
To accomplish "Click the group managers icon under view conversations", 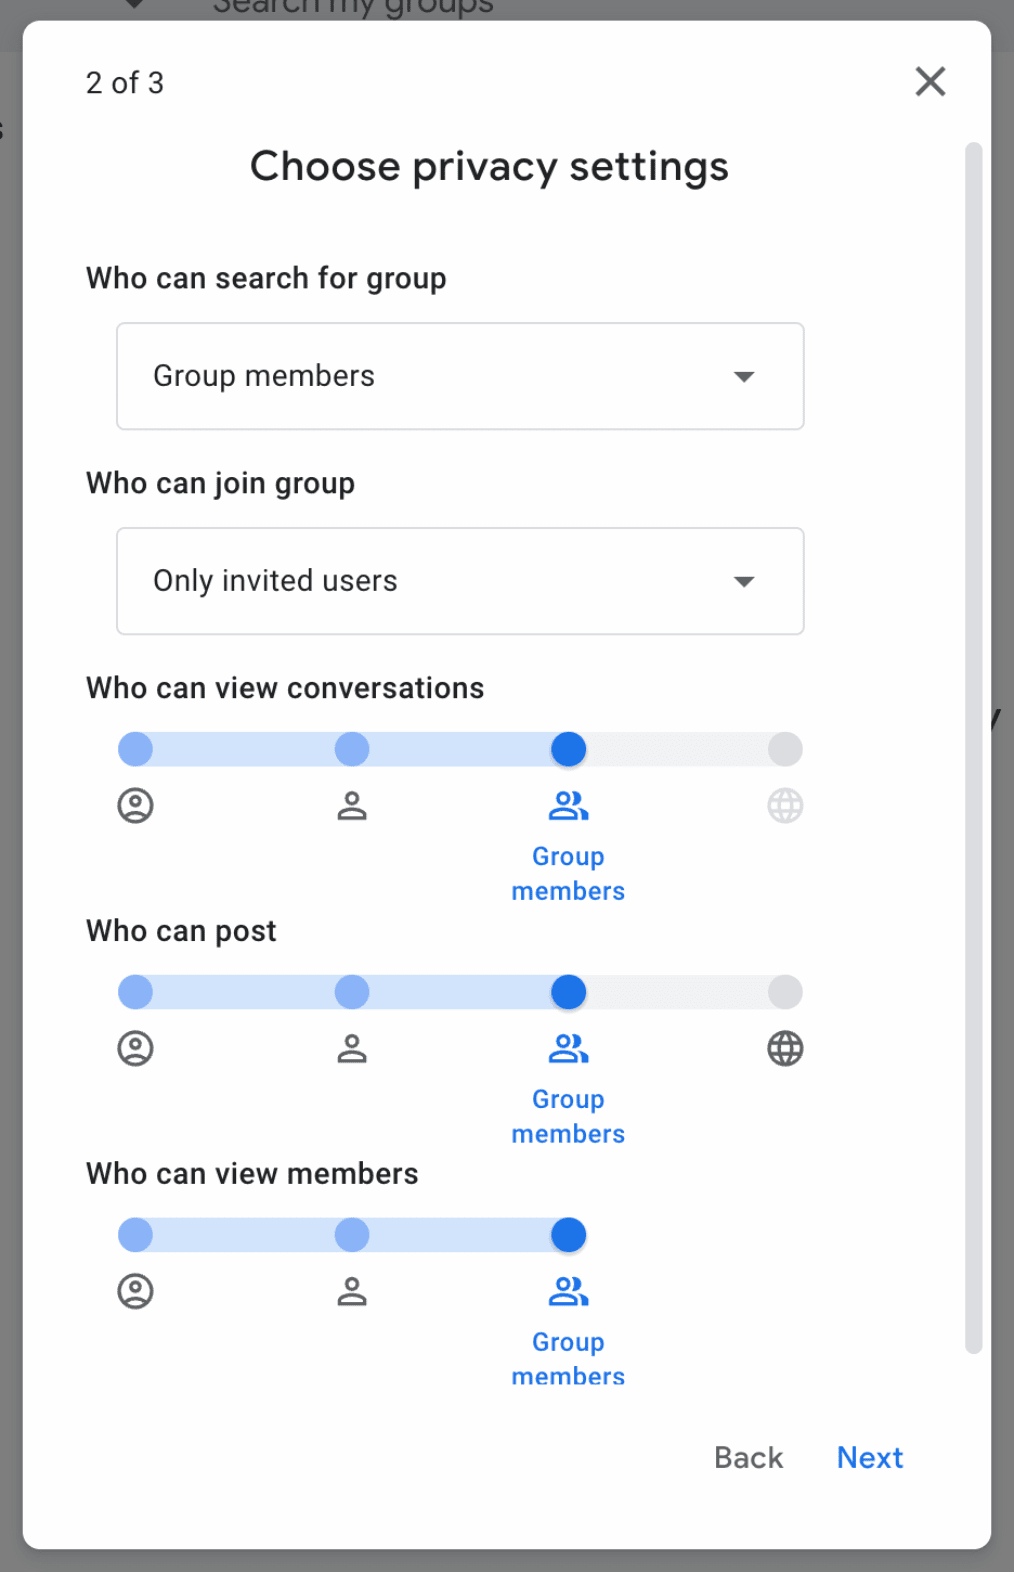I will click(x=352, y=805).
